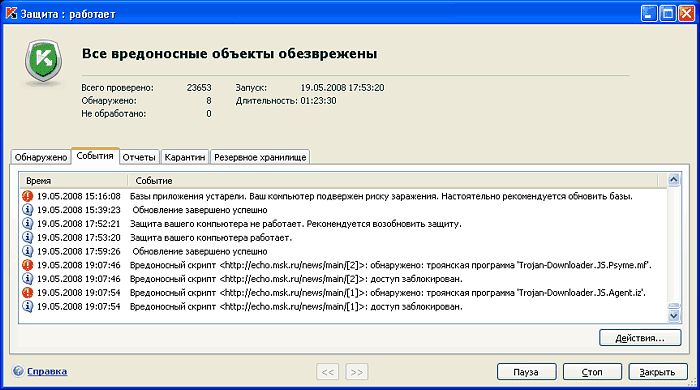
Task: Open the Обнаружено tab
Action: pos(41,157)
